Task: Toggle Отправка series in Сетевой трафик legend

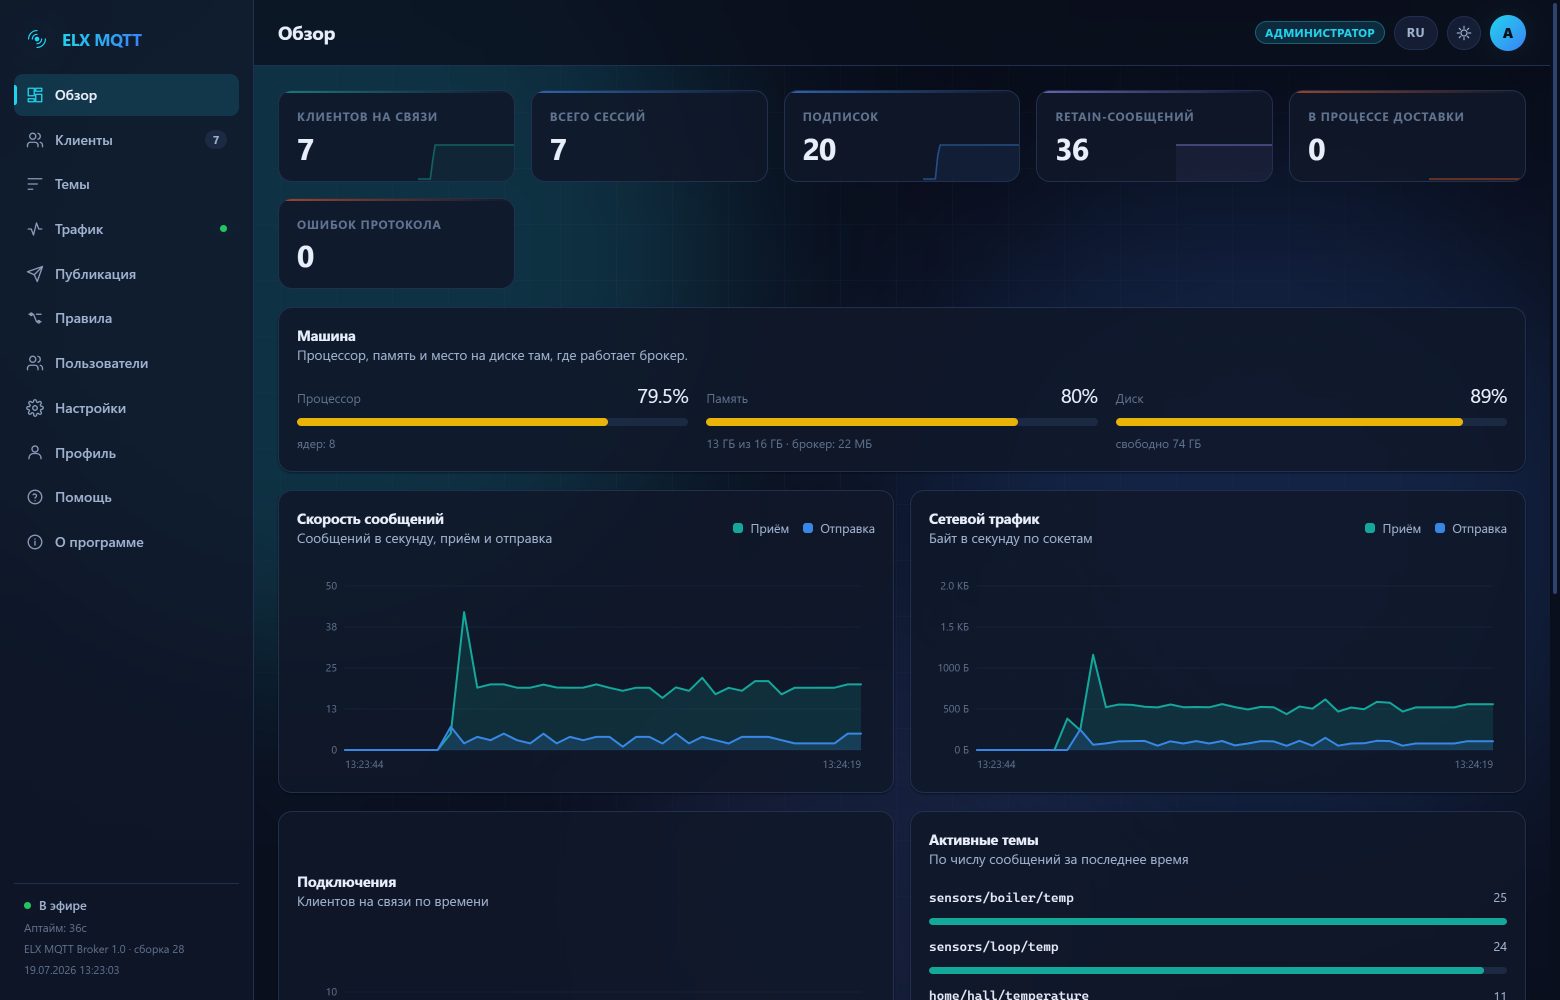Action: coord(1470,529)
